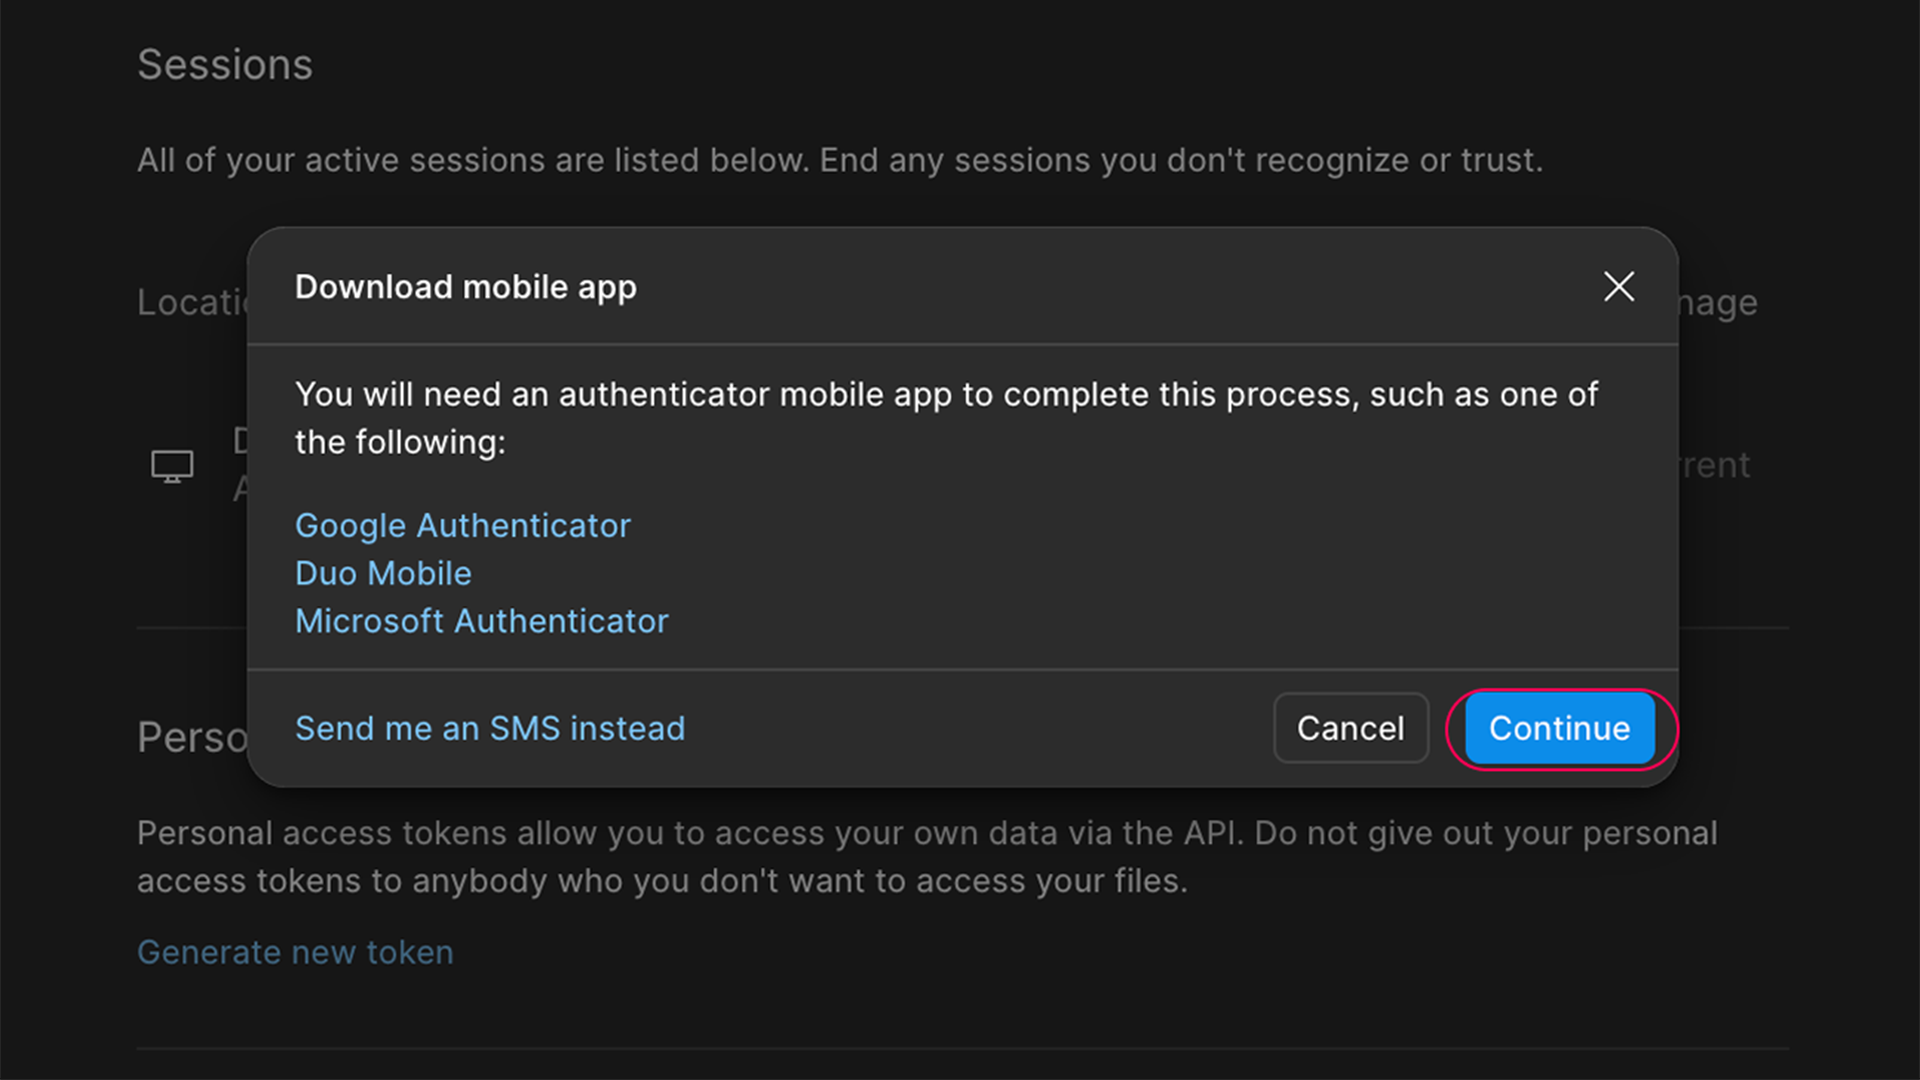This screenshot has width=1920, height=1080.
Task: Open the Google Authenticator link
Action: (462, 526)
